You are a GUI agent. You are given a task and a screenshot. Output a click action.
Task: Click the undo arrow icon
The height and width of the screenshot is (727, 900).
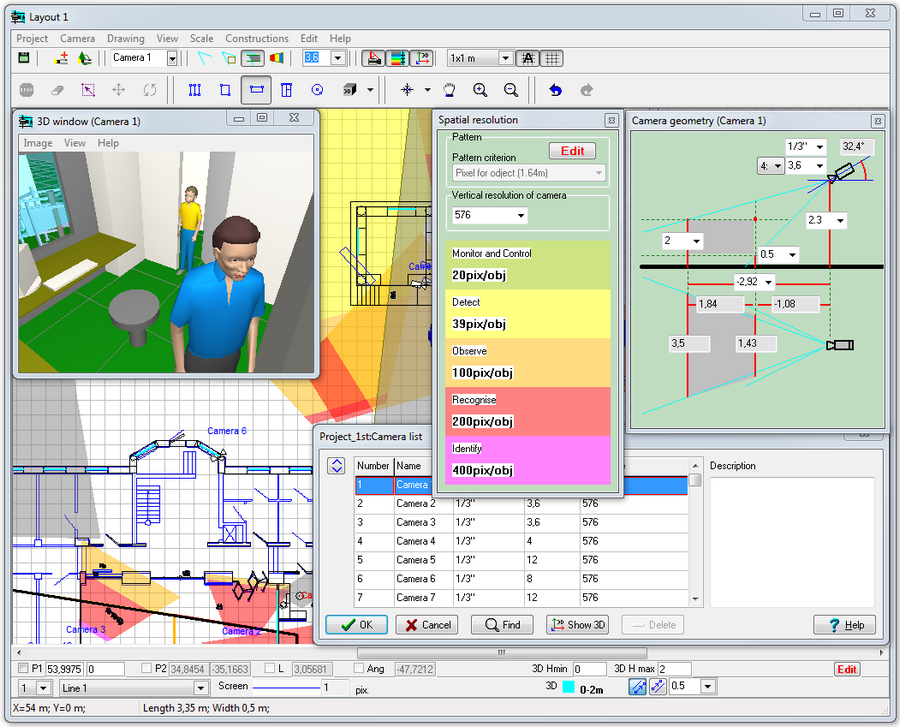point(555,90)
